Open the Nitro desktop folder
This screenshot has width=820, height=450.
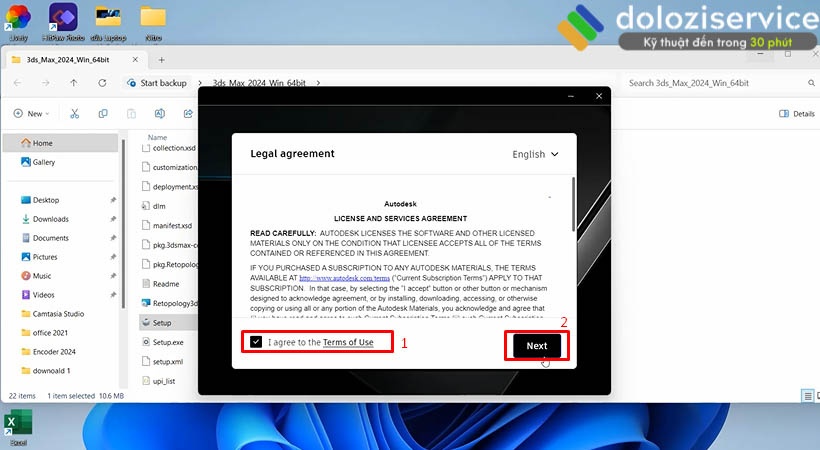[153, 22]
